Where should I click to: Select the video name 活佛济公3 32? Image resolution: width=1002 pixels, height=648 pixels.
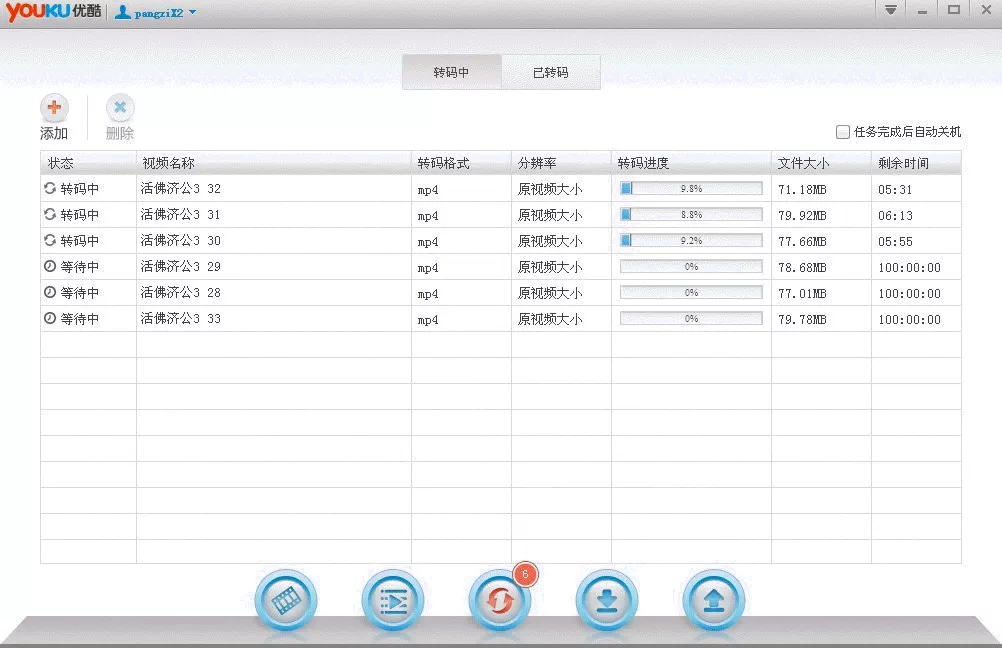pyautogui.click(x=180, y=189)
